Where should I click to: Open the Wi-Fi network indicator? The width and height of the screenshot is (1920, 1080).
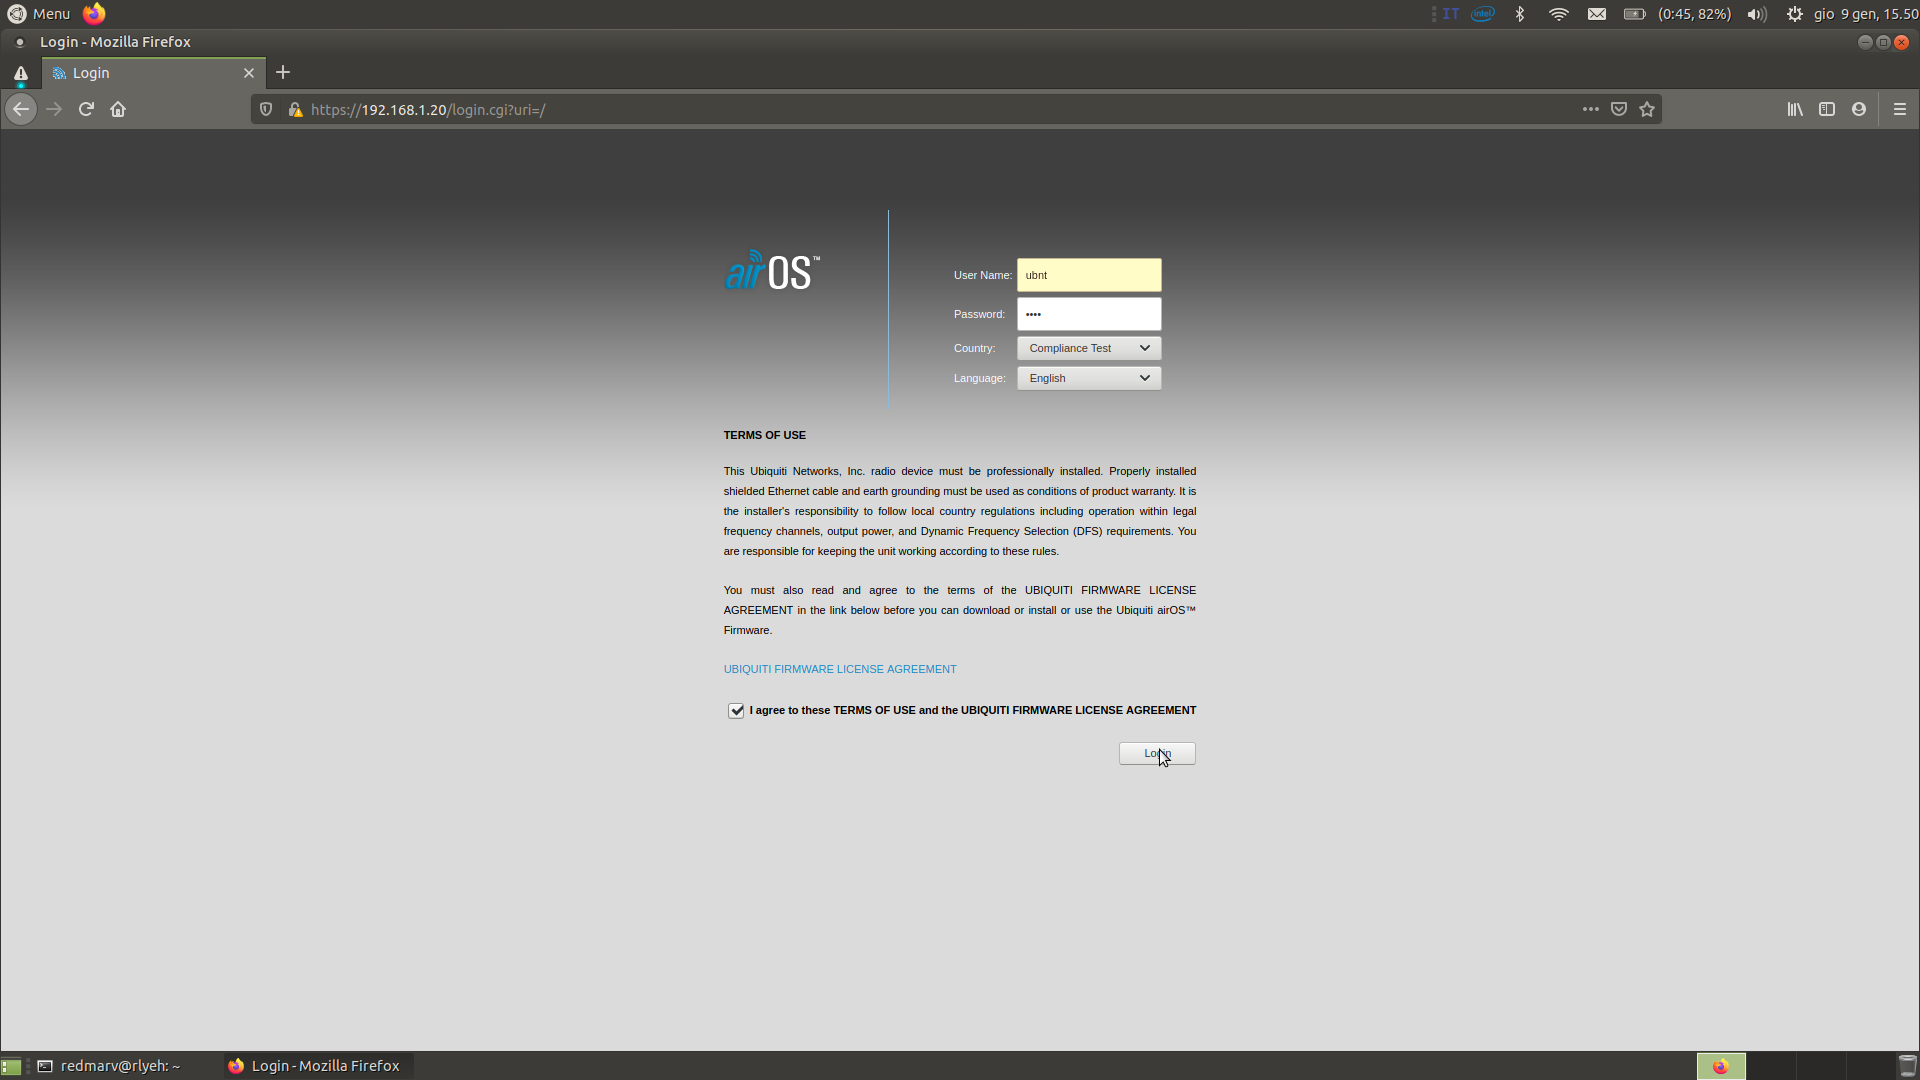tap(1558, 14)
